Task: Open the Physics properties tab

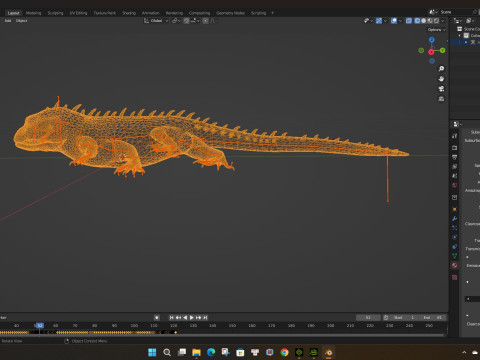Action: point(455,237)
